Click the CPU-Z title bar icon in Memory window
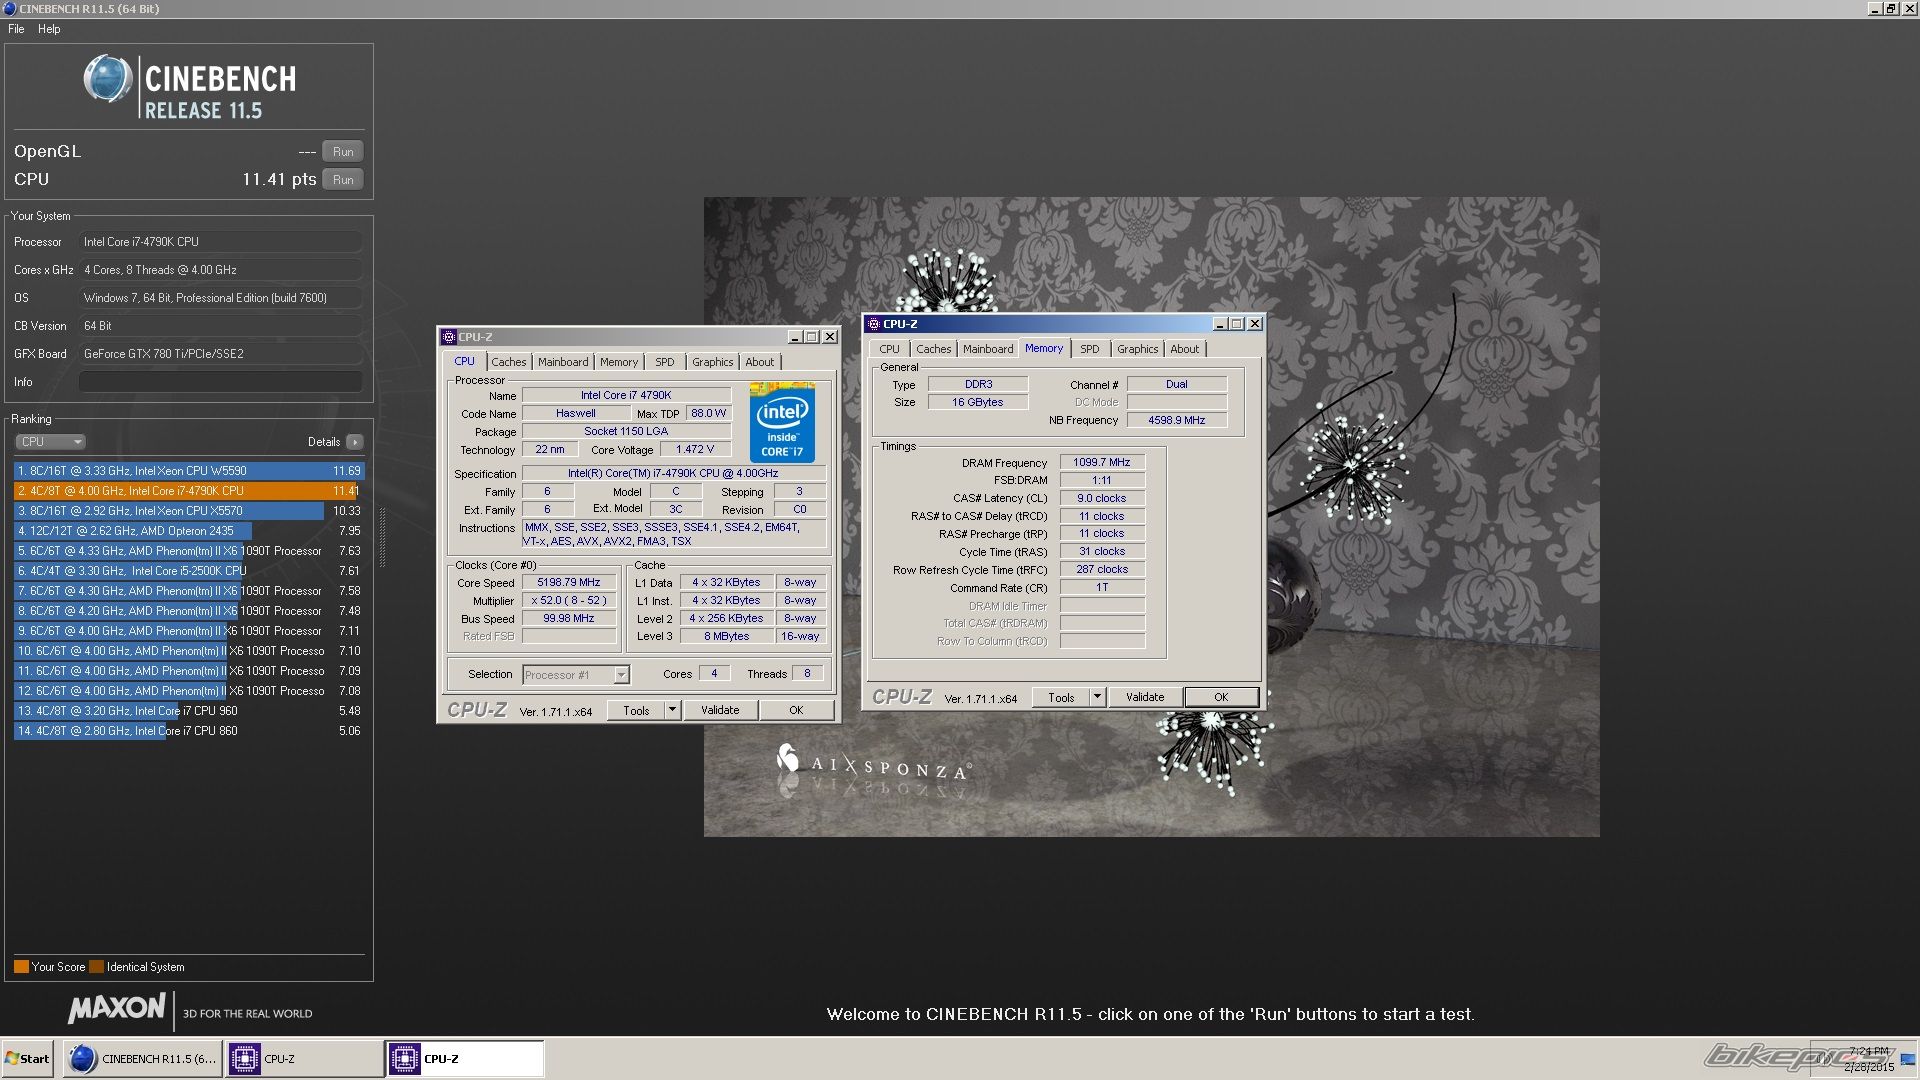The image size is (1920, 1080). tap(874, 324)
